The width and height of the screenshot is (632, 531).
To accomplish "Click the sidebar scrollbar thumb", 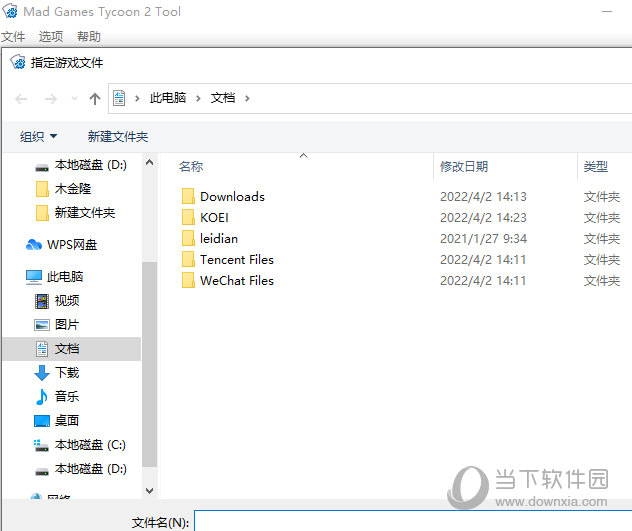I will point(150,364).
